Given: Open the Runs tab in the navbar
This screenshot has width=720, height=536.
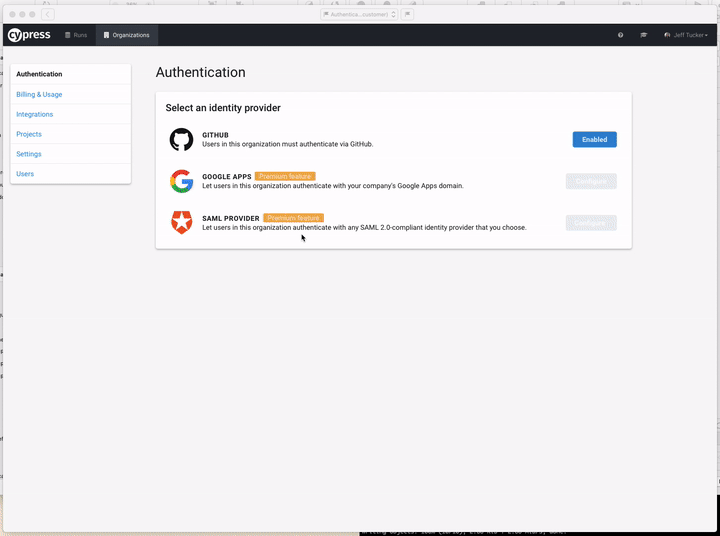Looking at the screenshot, I should [x=76, y=35].
